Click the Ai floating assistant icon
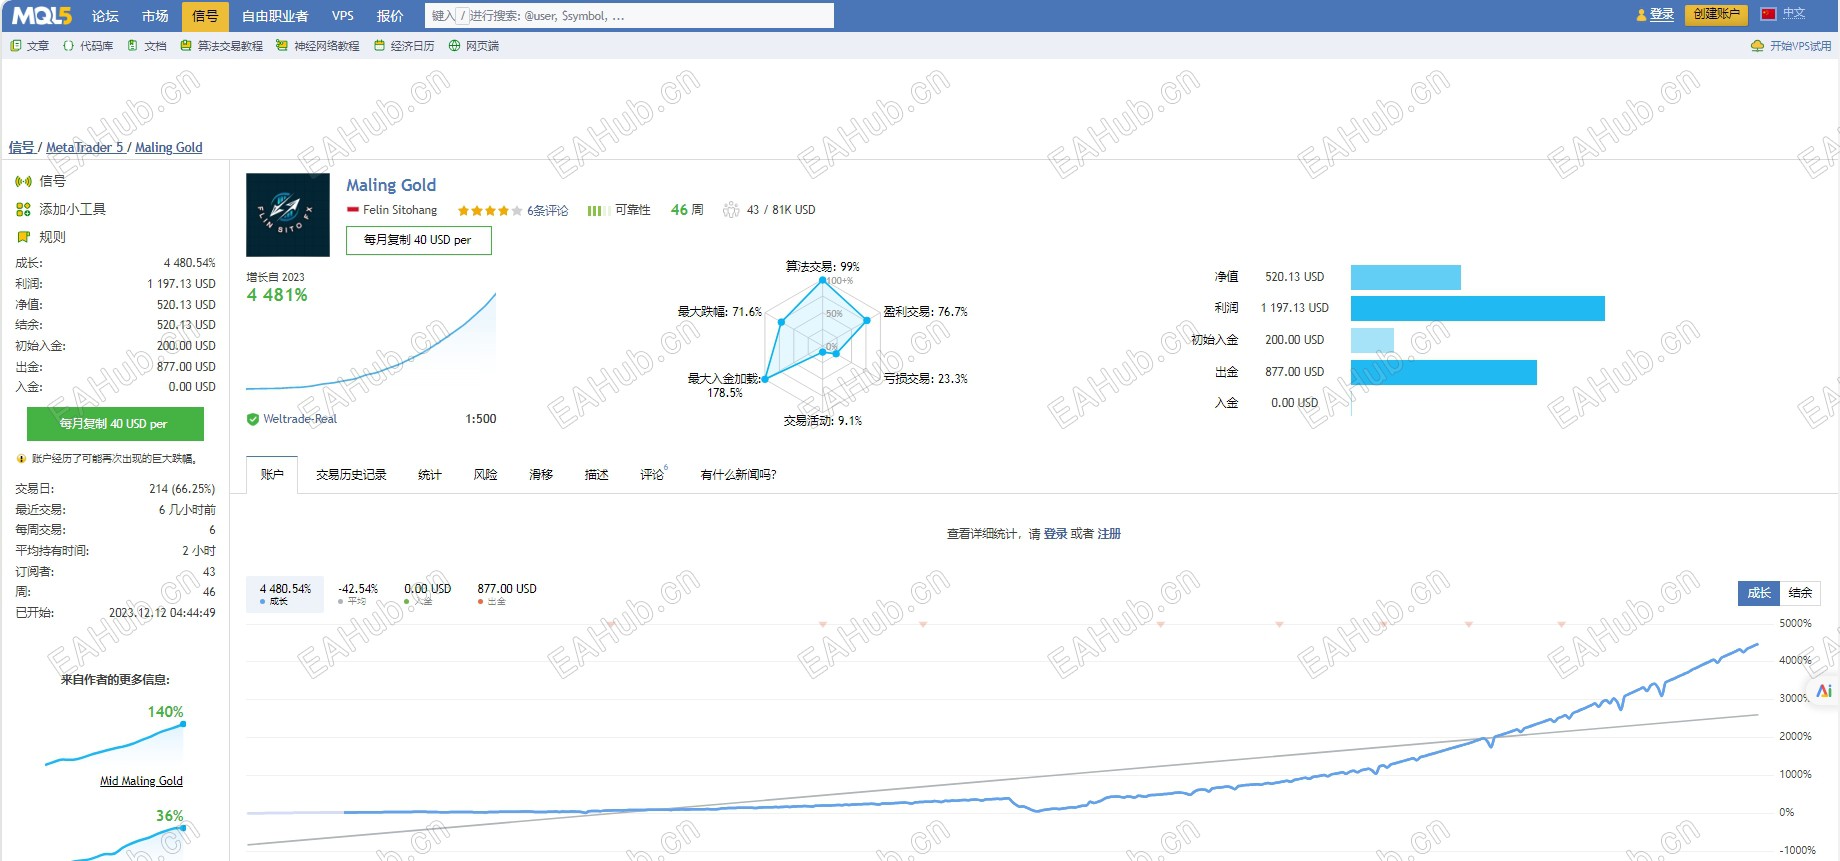This screenshot has width=1840, height=861. point(1824,691)
